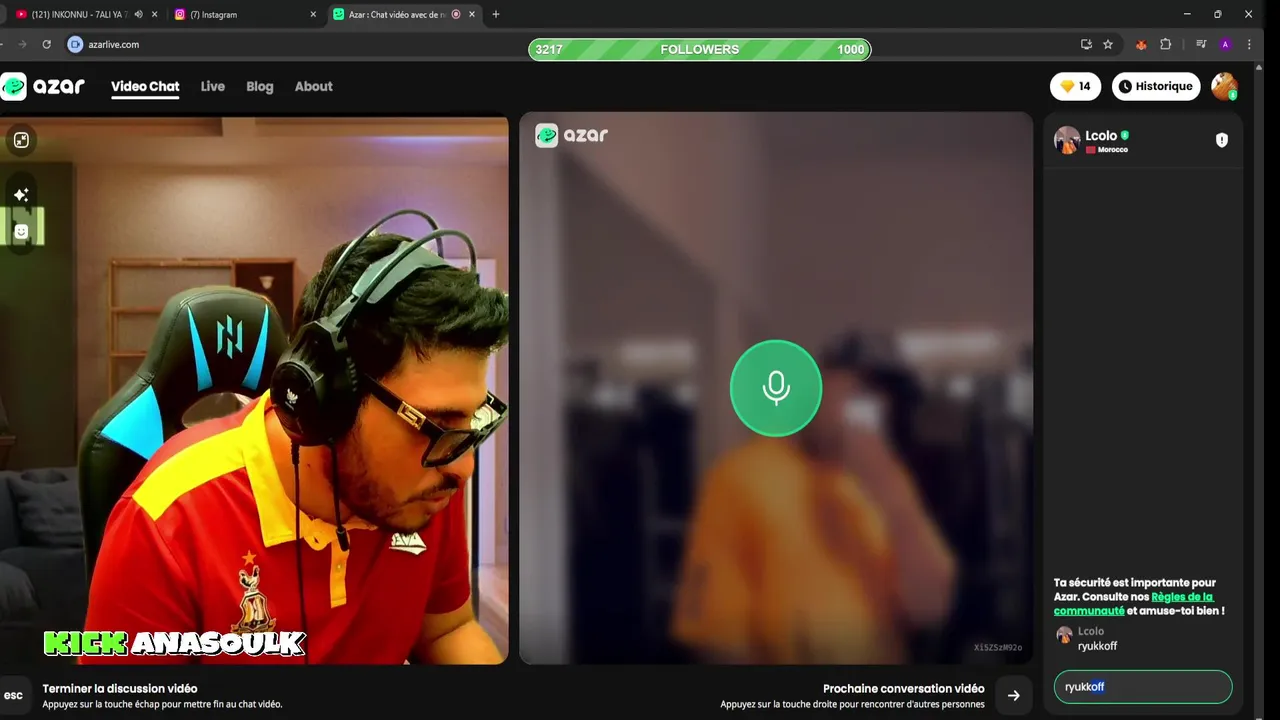Open the Video Chat tab

(145, 87)
